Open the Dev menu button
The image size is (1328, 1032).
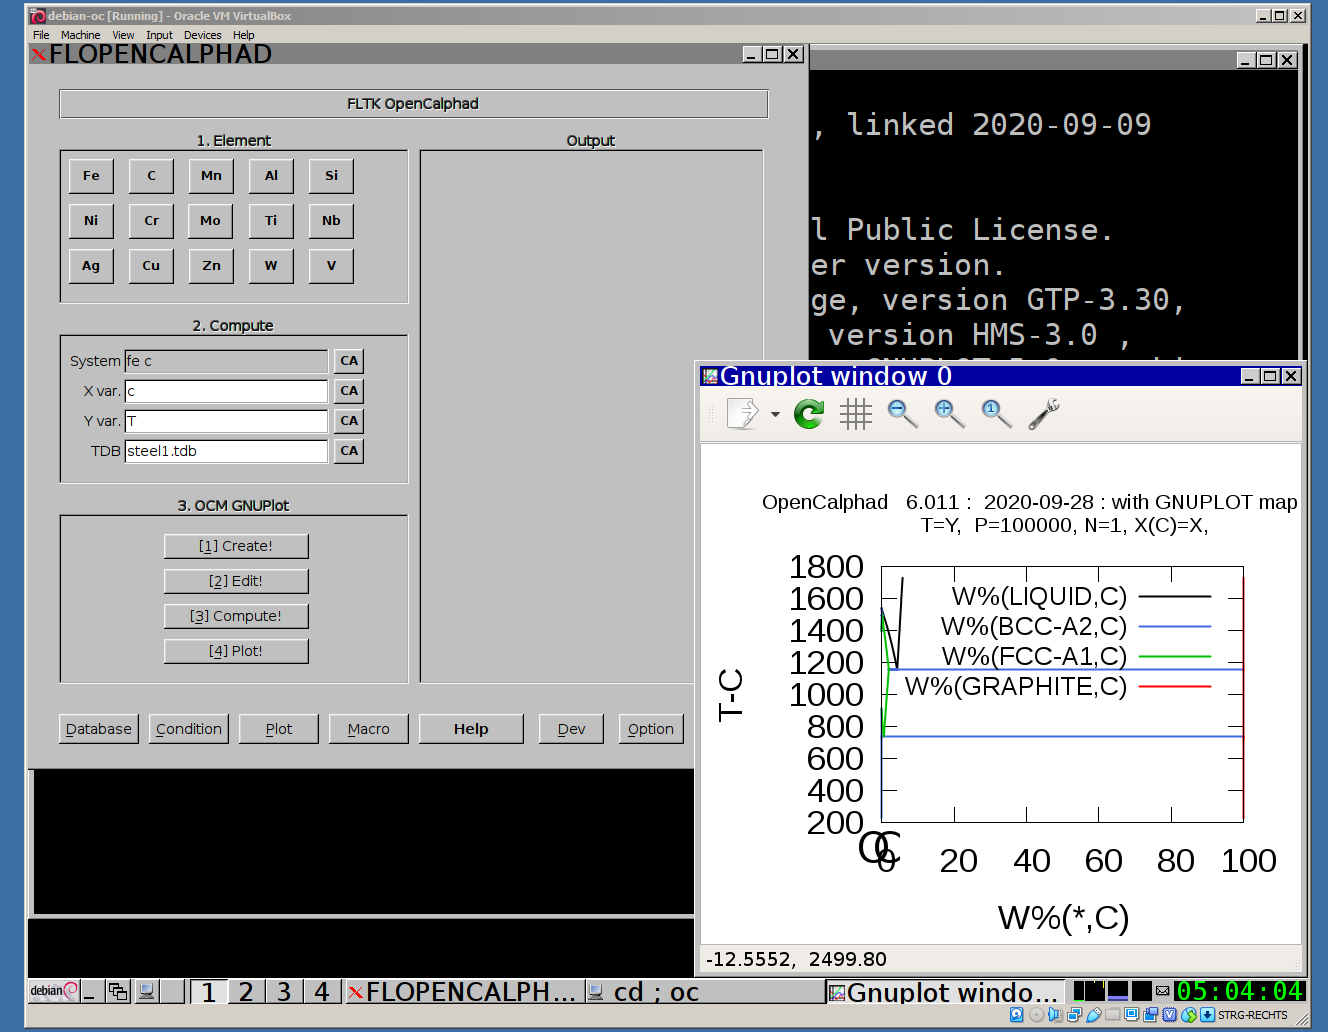click(x=571, y=729)
